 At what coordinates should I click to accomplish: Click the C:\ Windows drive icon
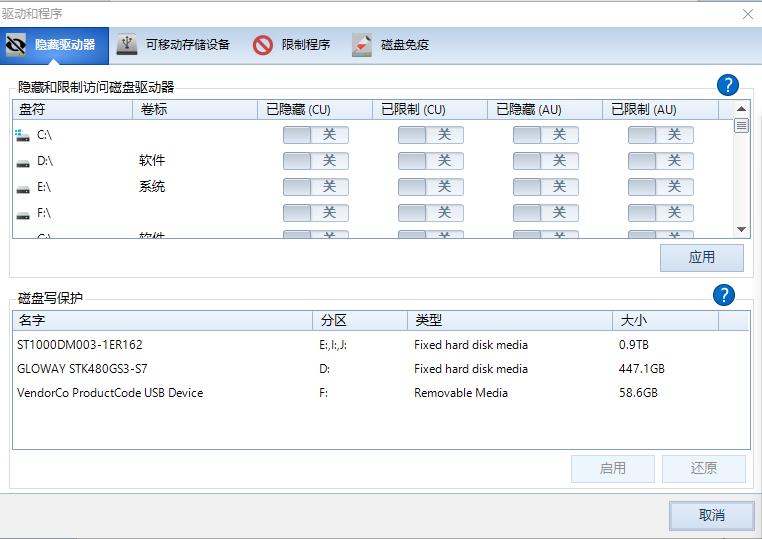pos(22,135)
